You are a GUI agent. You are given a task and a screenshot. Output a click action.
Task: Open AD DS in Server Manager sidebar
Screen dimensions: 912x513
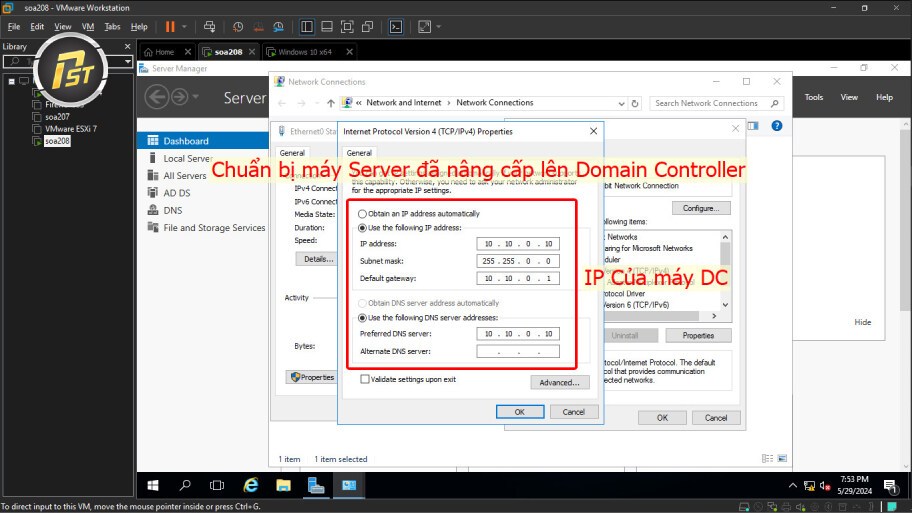pos(177,193)
